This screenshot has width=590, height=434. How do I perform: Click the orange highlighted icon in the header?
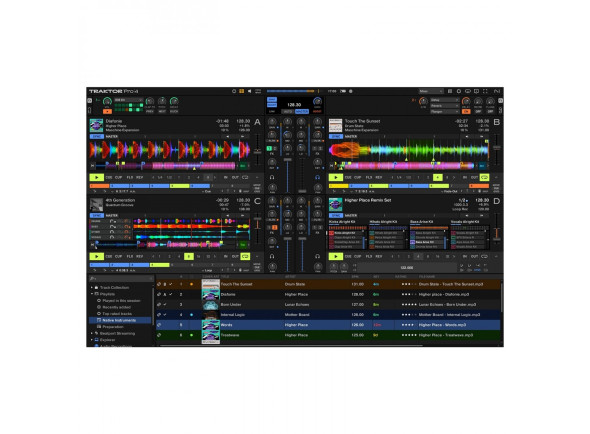coord(242,91)
